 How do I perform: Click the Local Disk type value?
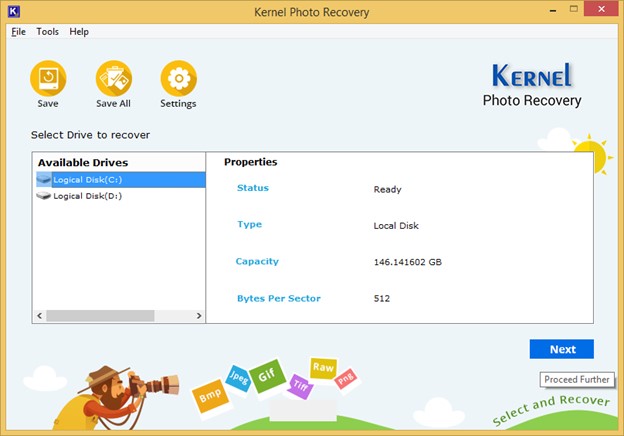pyautogui.click(x=396, y=226)
